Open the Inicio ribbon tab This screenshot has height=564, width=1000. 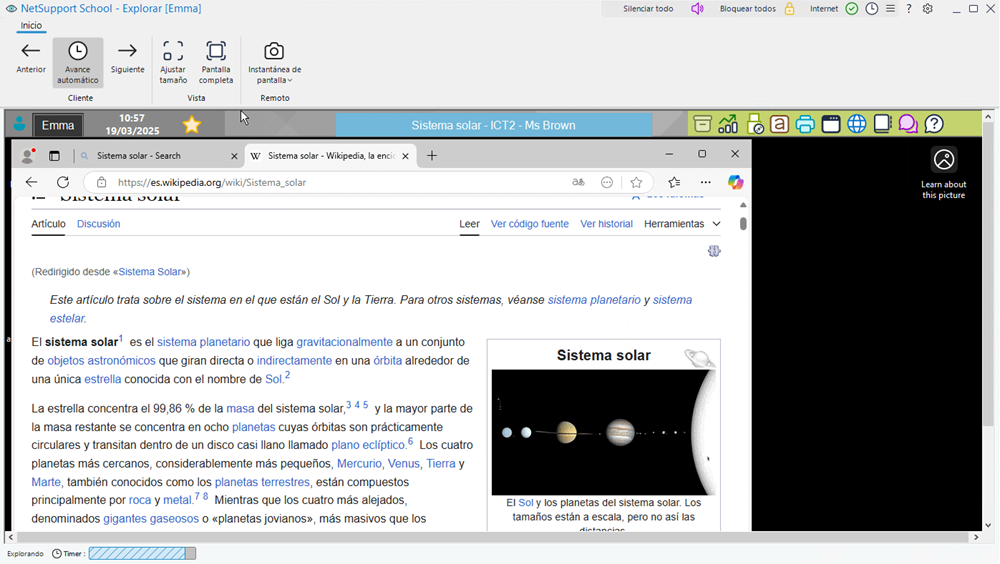click(x=31, y=26)
